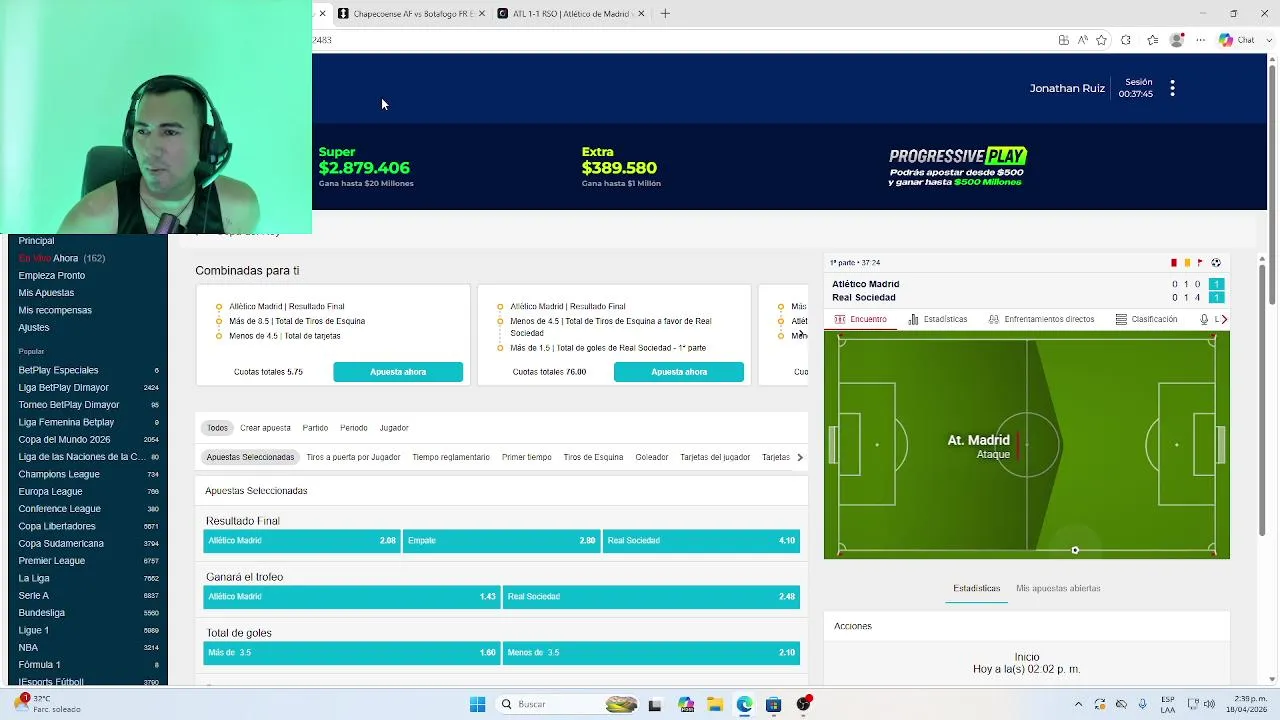Click Apuesta ahora for cuotas 5.75
Image resolution: width=1280 pixels, height=720 pixels.
pos(398,372)
